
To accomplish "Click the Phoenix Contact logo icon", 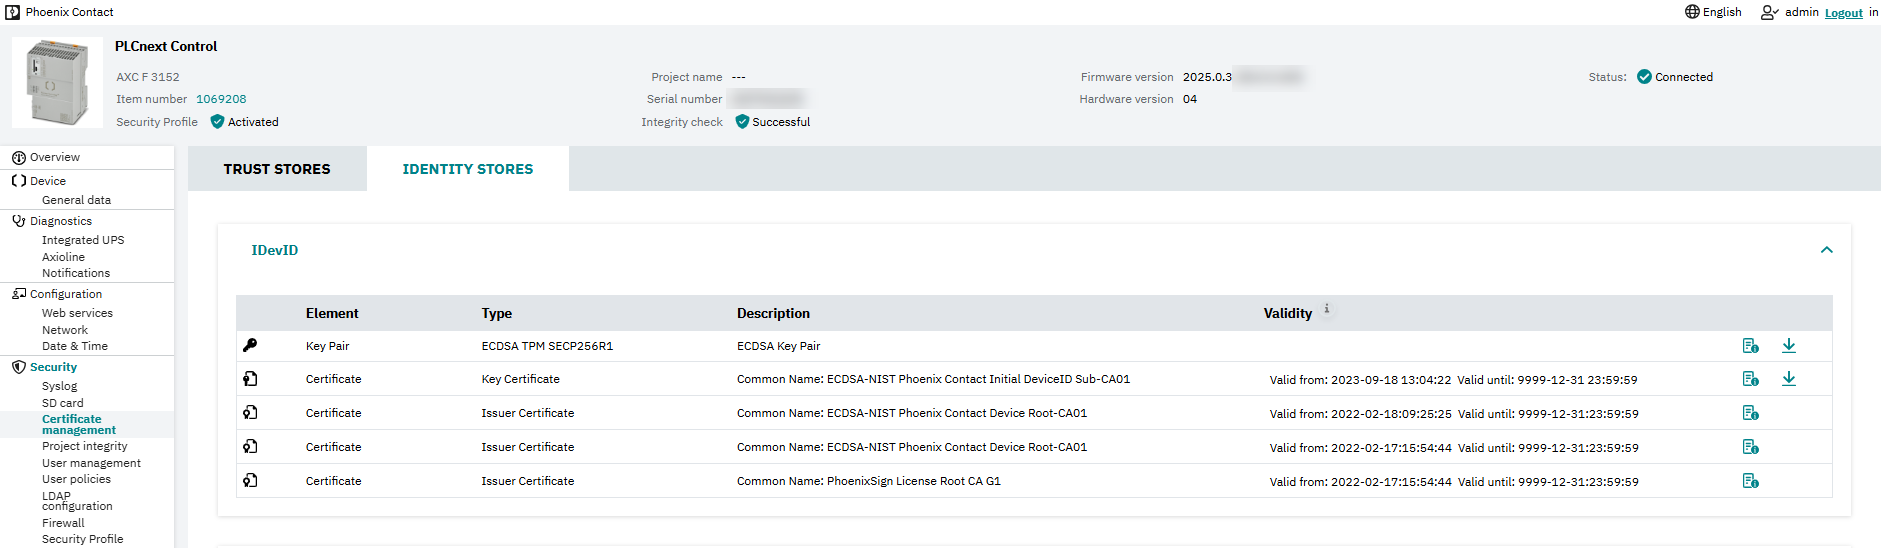I will pos(12,12).
